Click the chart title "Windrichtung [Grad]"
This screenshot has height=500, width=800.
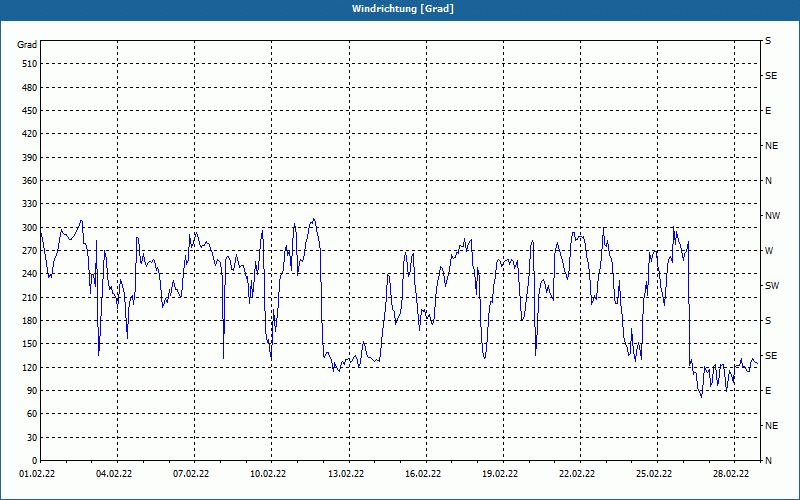[x=403, y=9]
